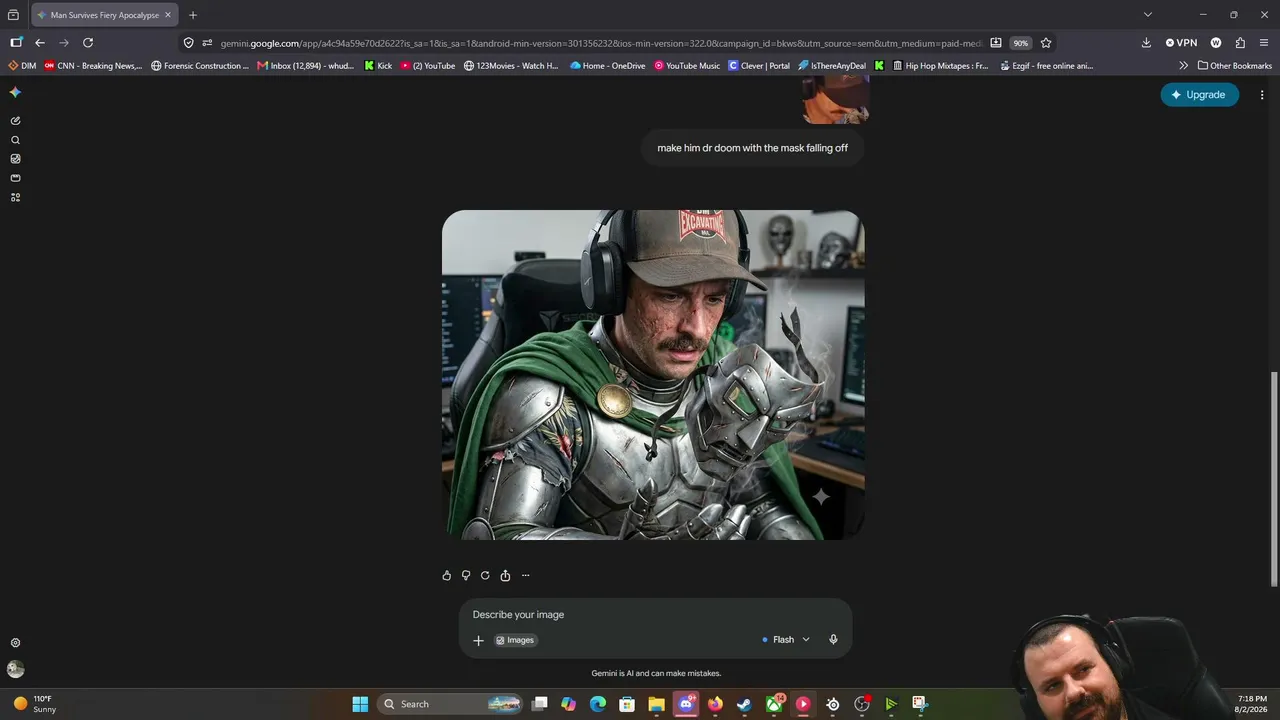Screen dimensions: 1280x720
Task: Show more bookmarks with the overflow chevron
Action: click(x=1184, y=66)
